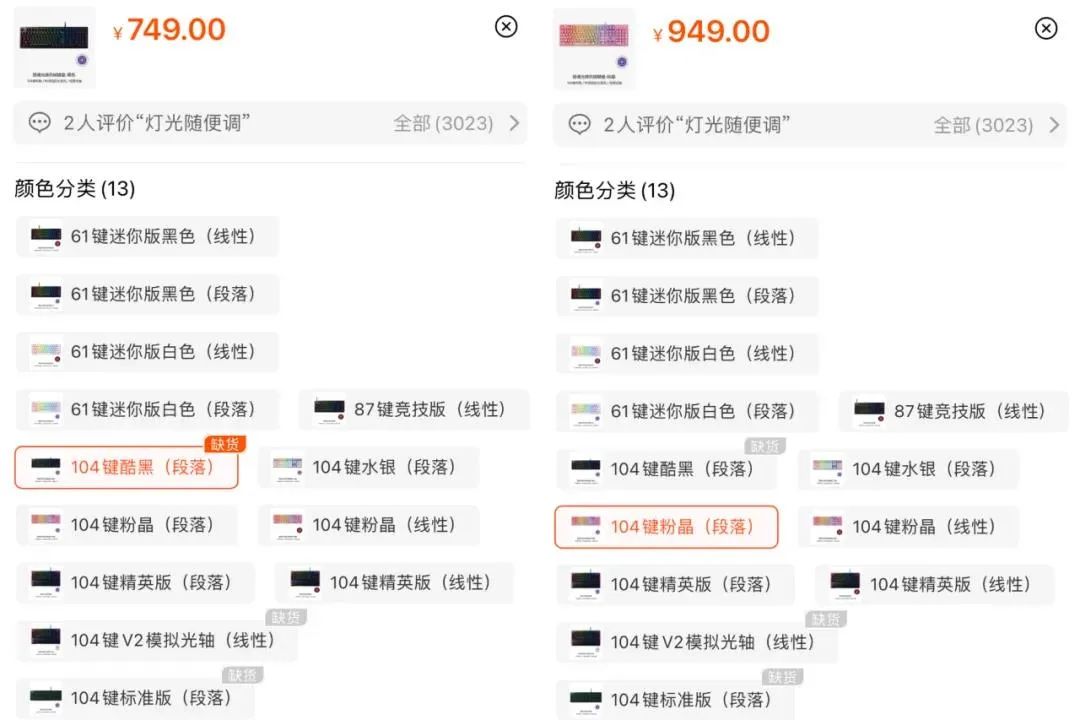Open the black keyboard thumbnail at ¥749.00
1080x720 pixels.
point(55,46)
